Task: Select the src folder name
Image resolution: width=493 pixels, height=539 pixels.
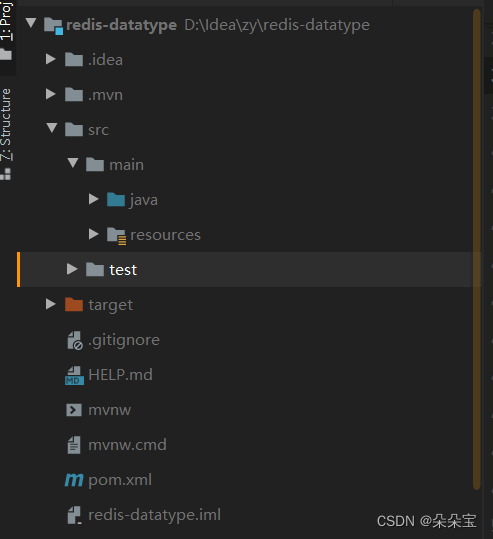Action: pyautogui.click(x=98, y=130)
